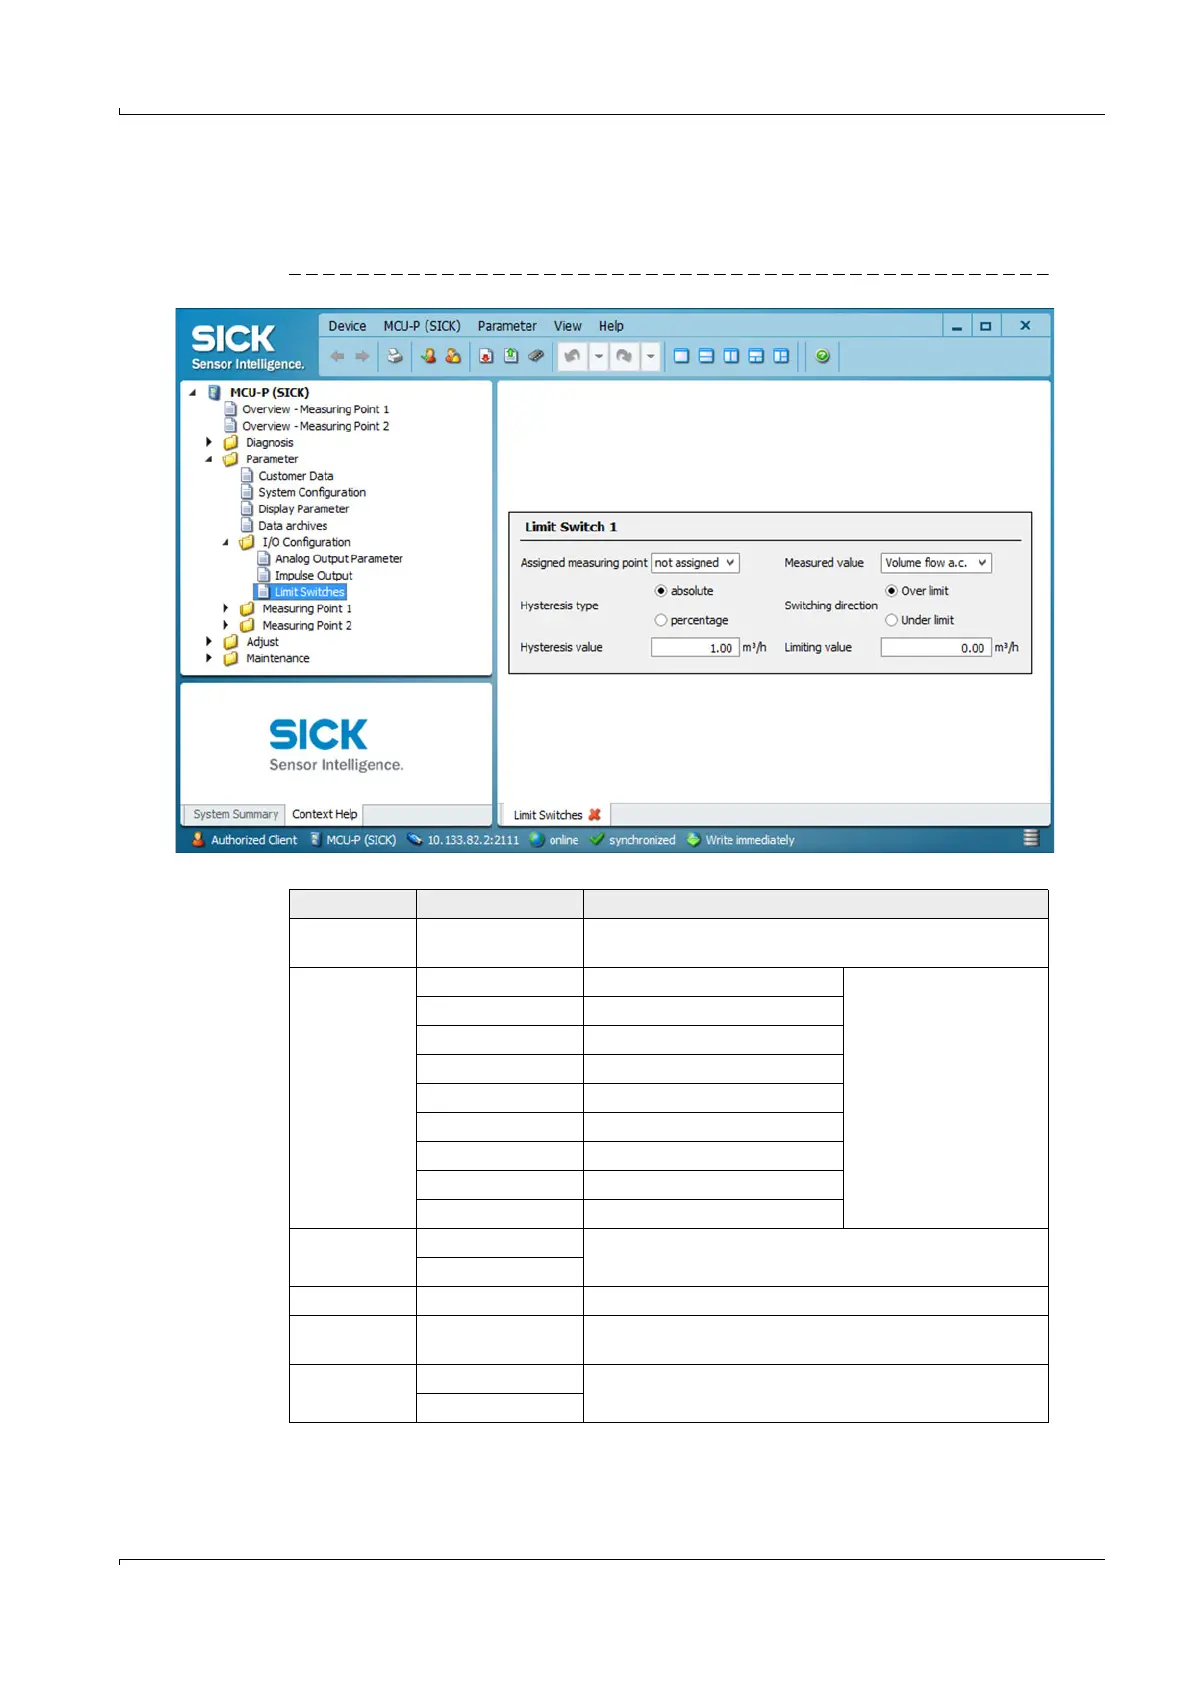The width and height of the screenshot is (1190, 1684).
Task: Click the eraser-like icon in toolbar
Action: 536,356
